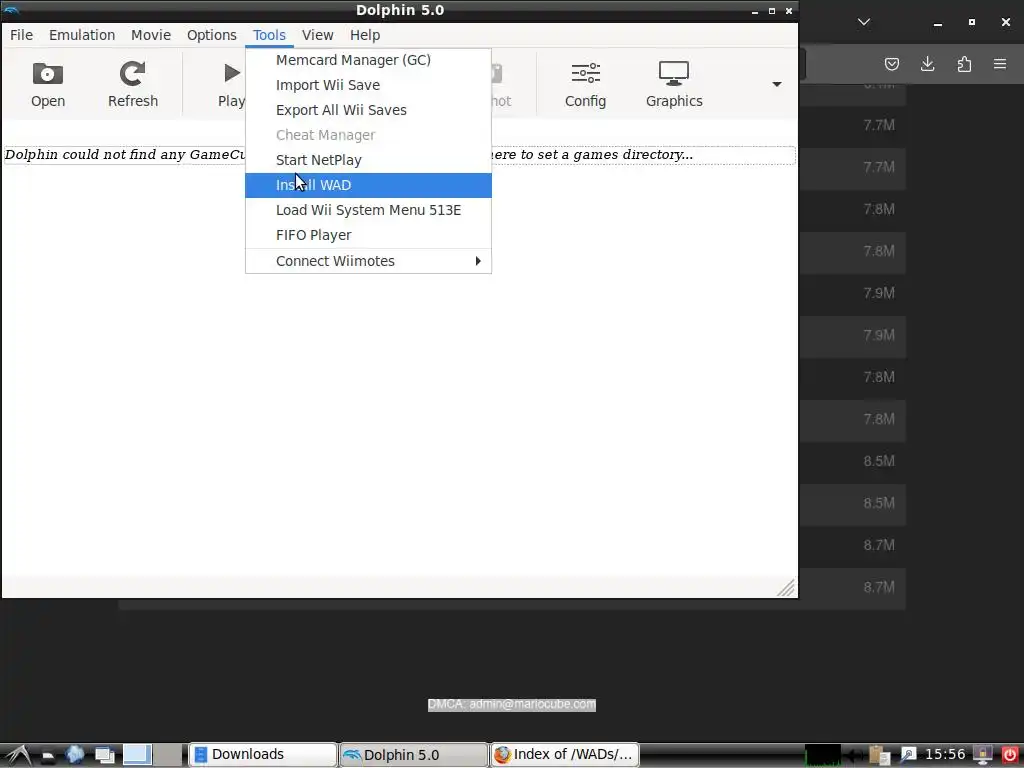Image resolution: width=1024 pixels, height=768 pixels.
Task: Click the clipboard tray icon
Action: coord(879,755)
